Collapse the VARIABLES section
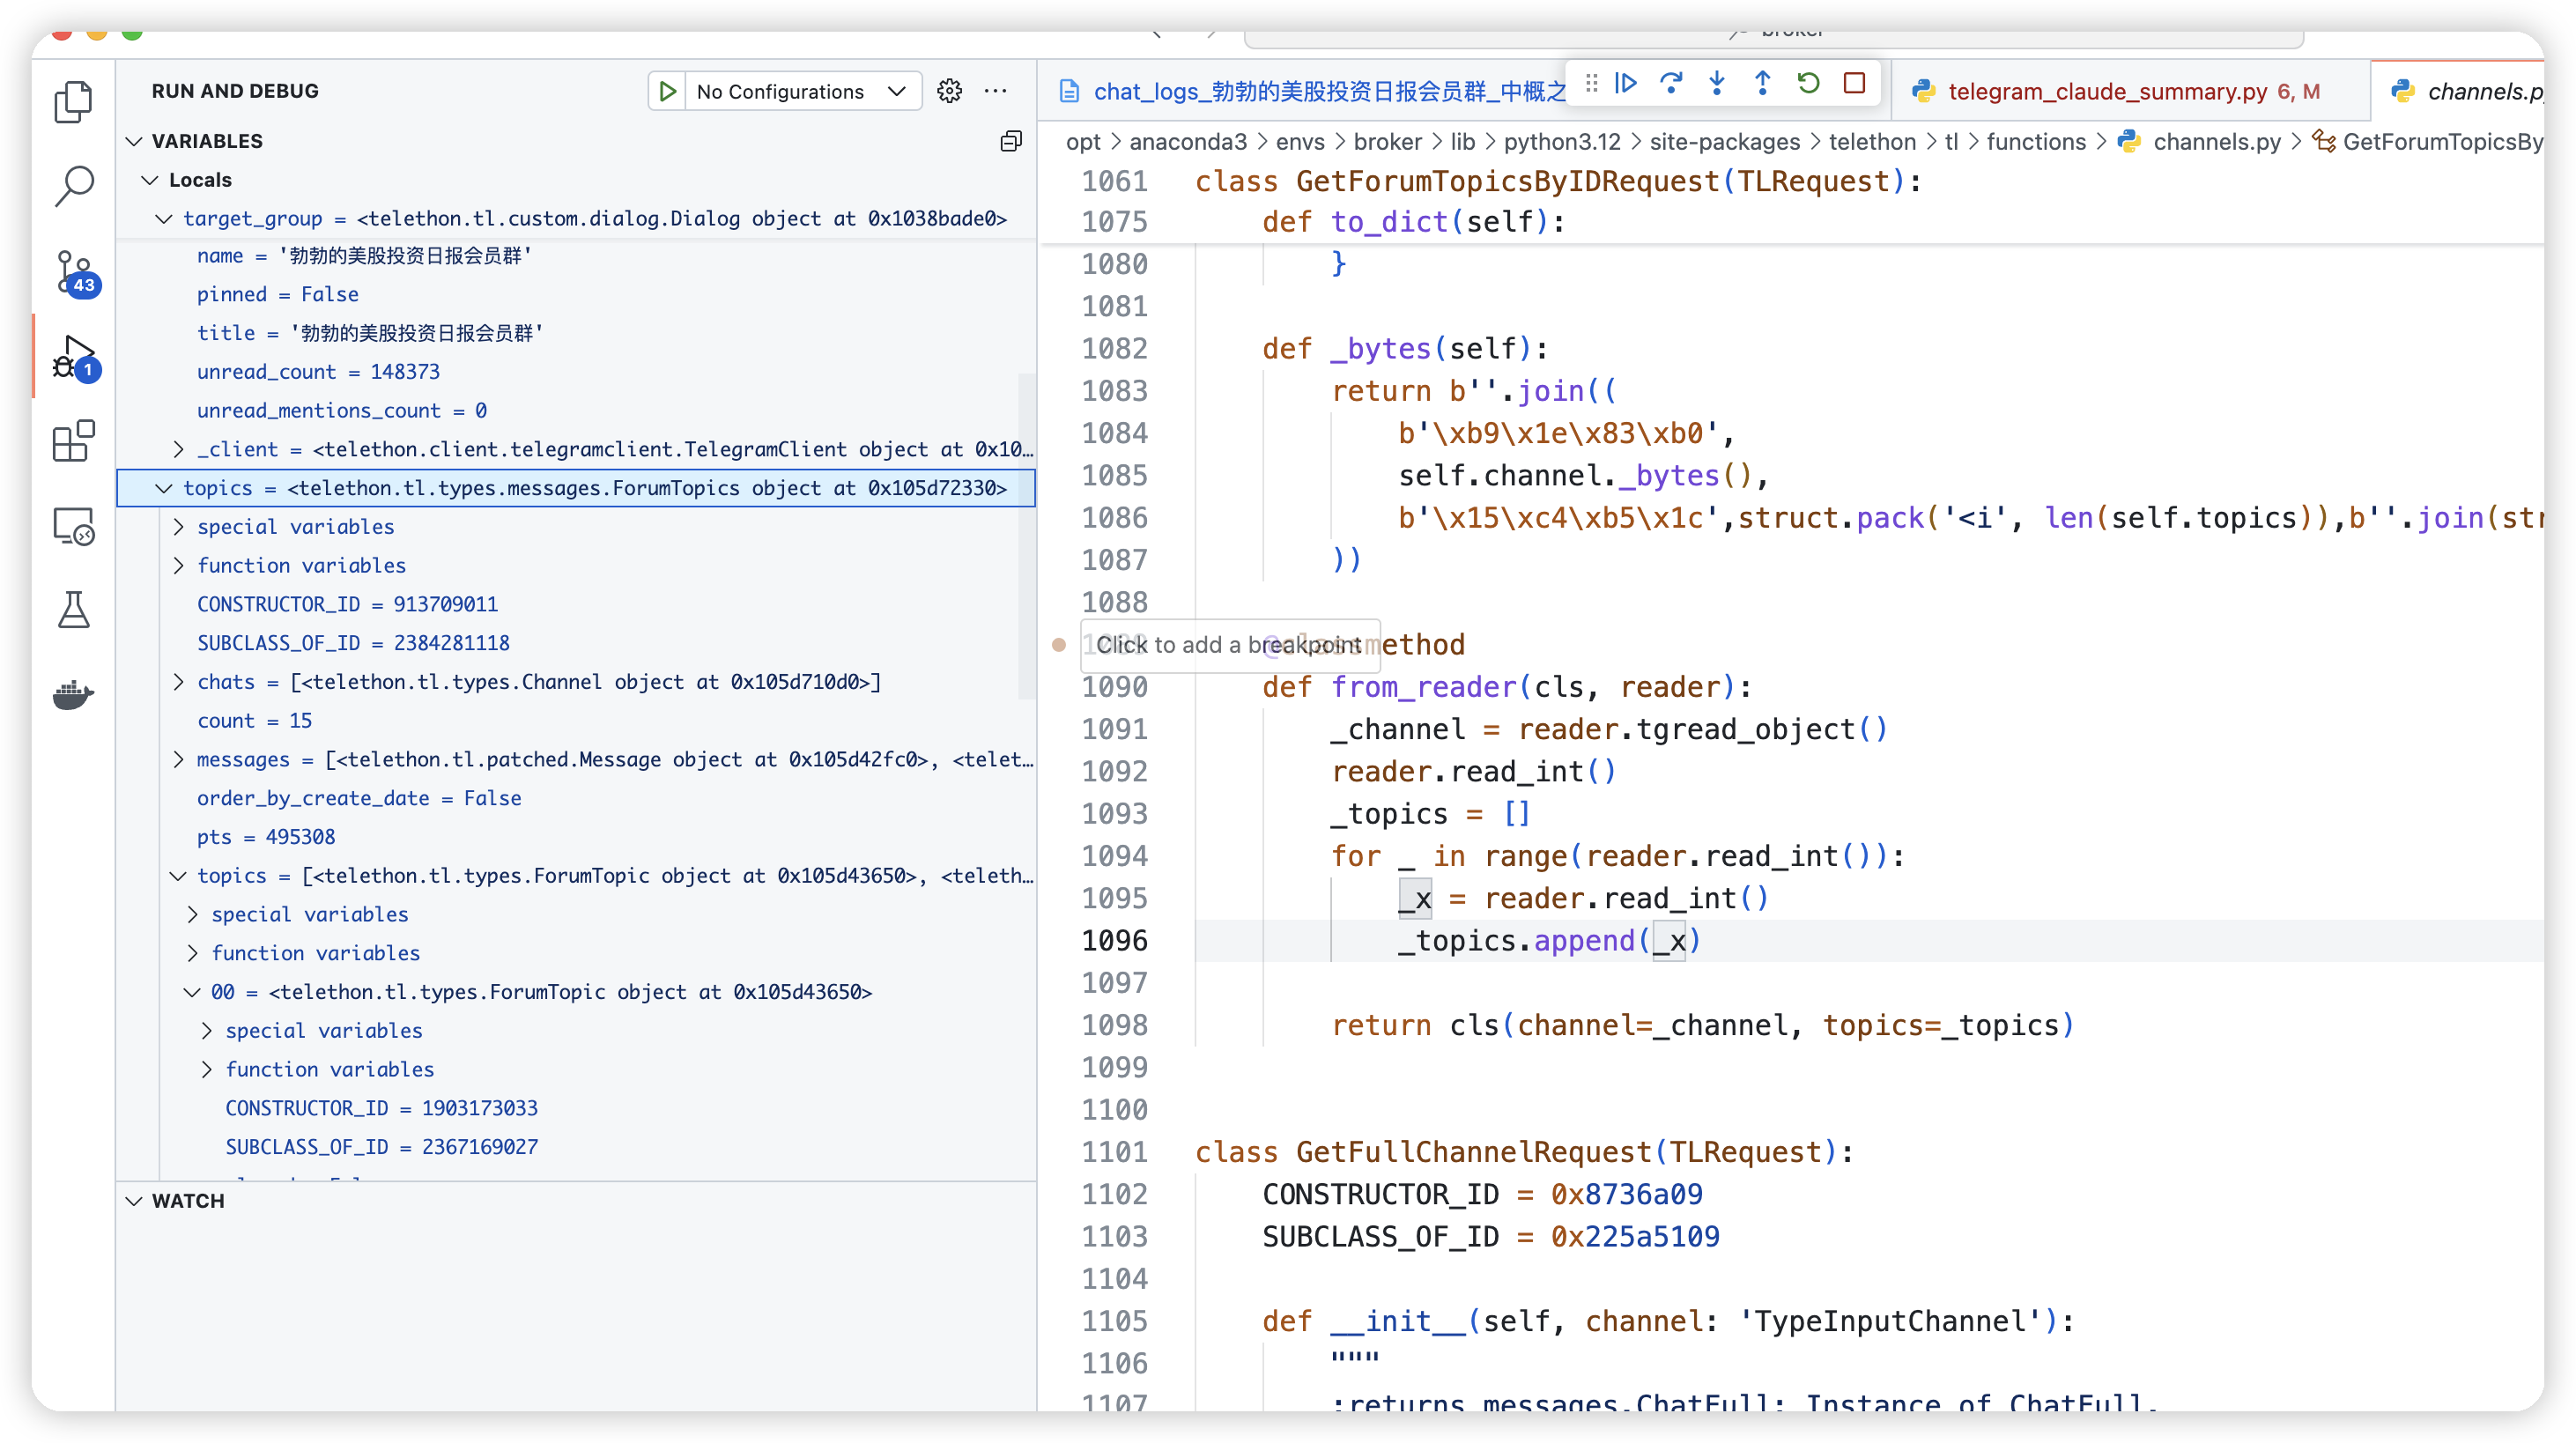Image resolution: width=2576 pixels, height=1443 pixels. point(133,141)
